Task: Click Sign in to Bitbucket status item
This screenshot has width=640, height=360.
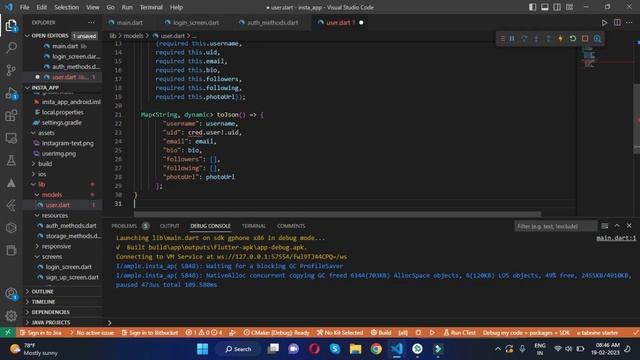Action: pos(150,333)
